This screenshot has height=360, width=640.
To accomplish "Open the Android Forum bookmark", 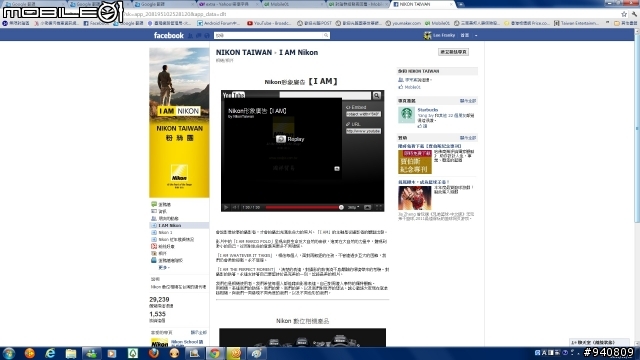I will (x=219, y=23).
